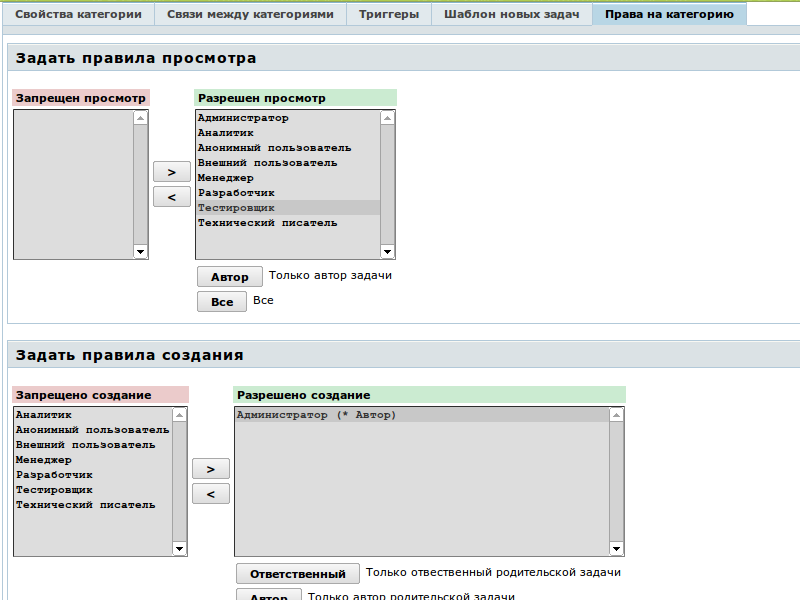800x600 pixels.
Task: Click scroll up arrow of Разрешено создание list
Action: click(617, 414)
